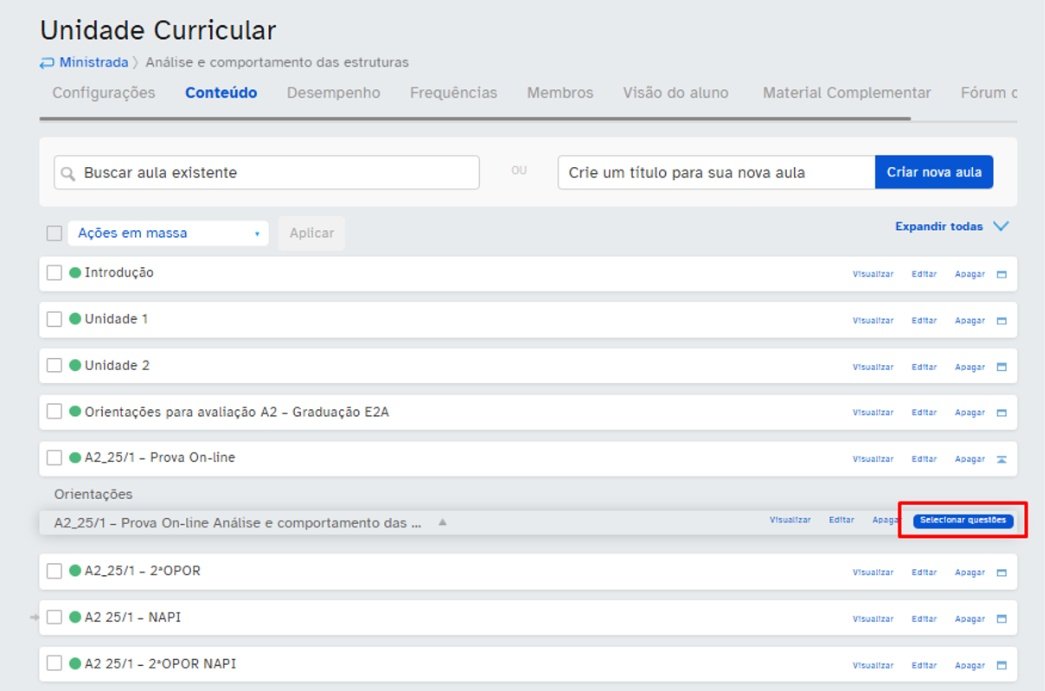
Task: Click the back arrow icon beside Ministrada
Action: coord(47,63)
